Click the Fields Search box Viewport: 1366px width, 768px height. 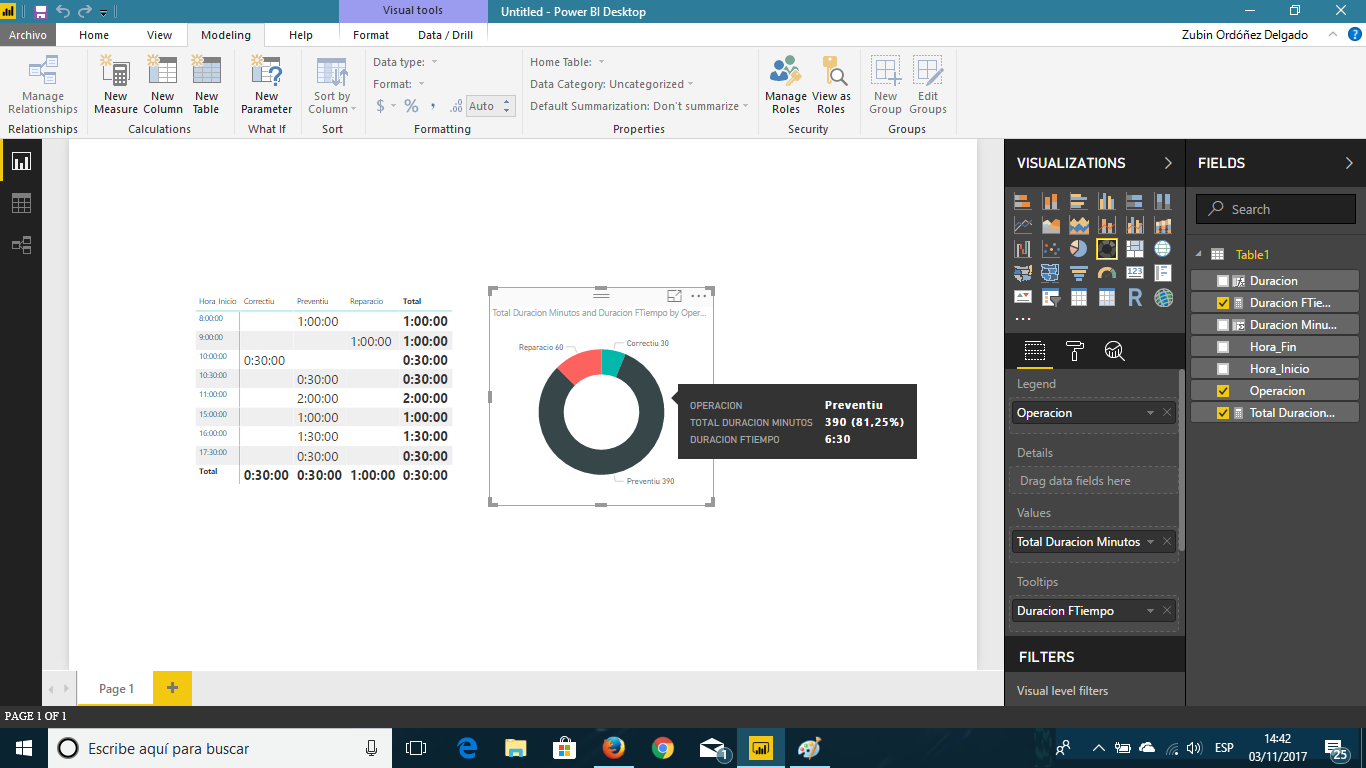coord(1275,209)
